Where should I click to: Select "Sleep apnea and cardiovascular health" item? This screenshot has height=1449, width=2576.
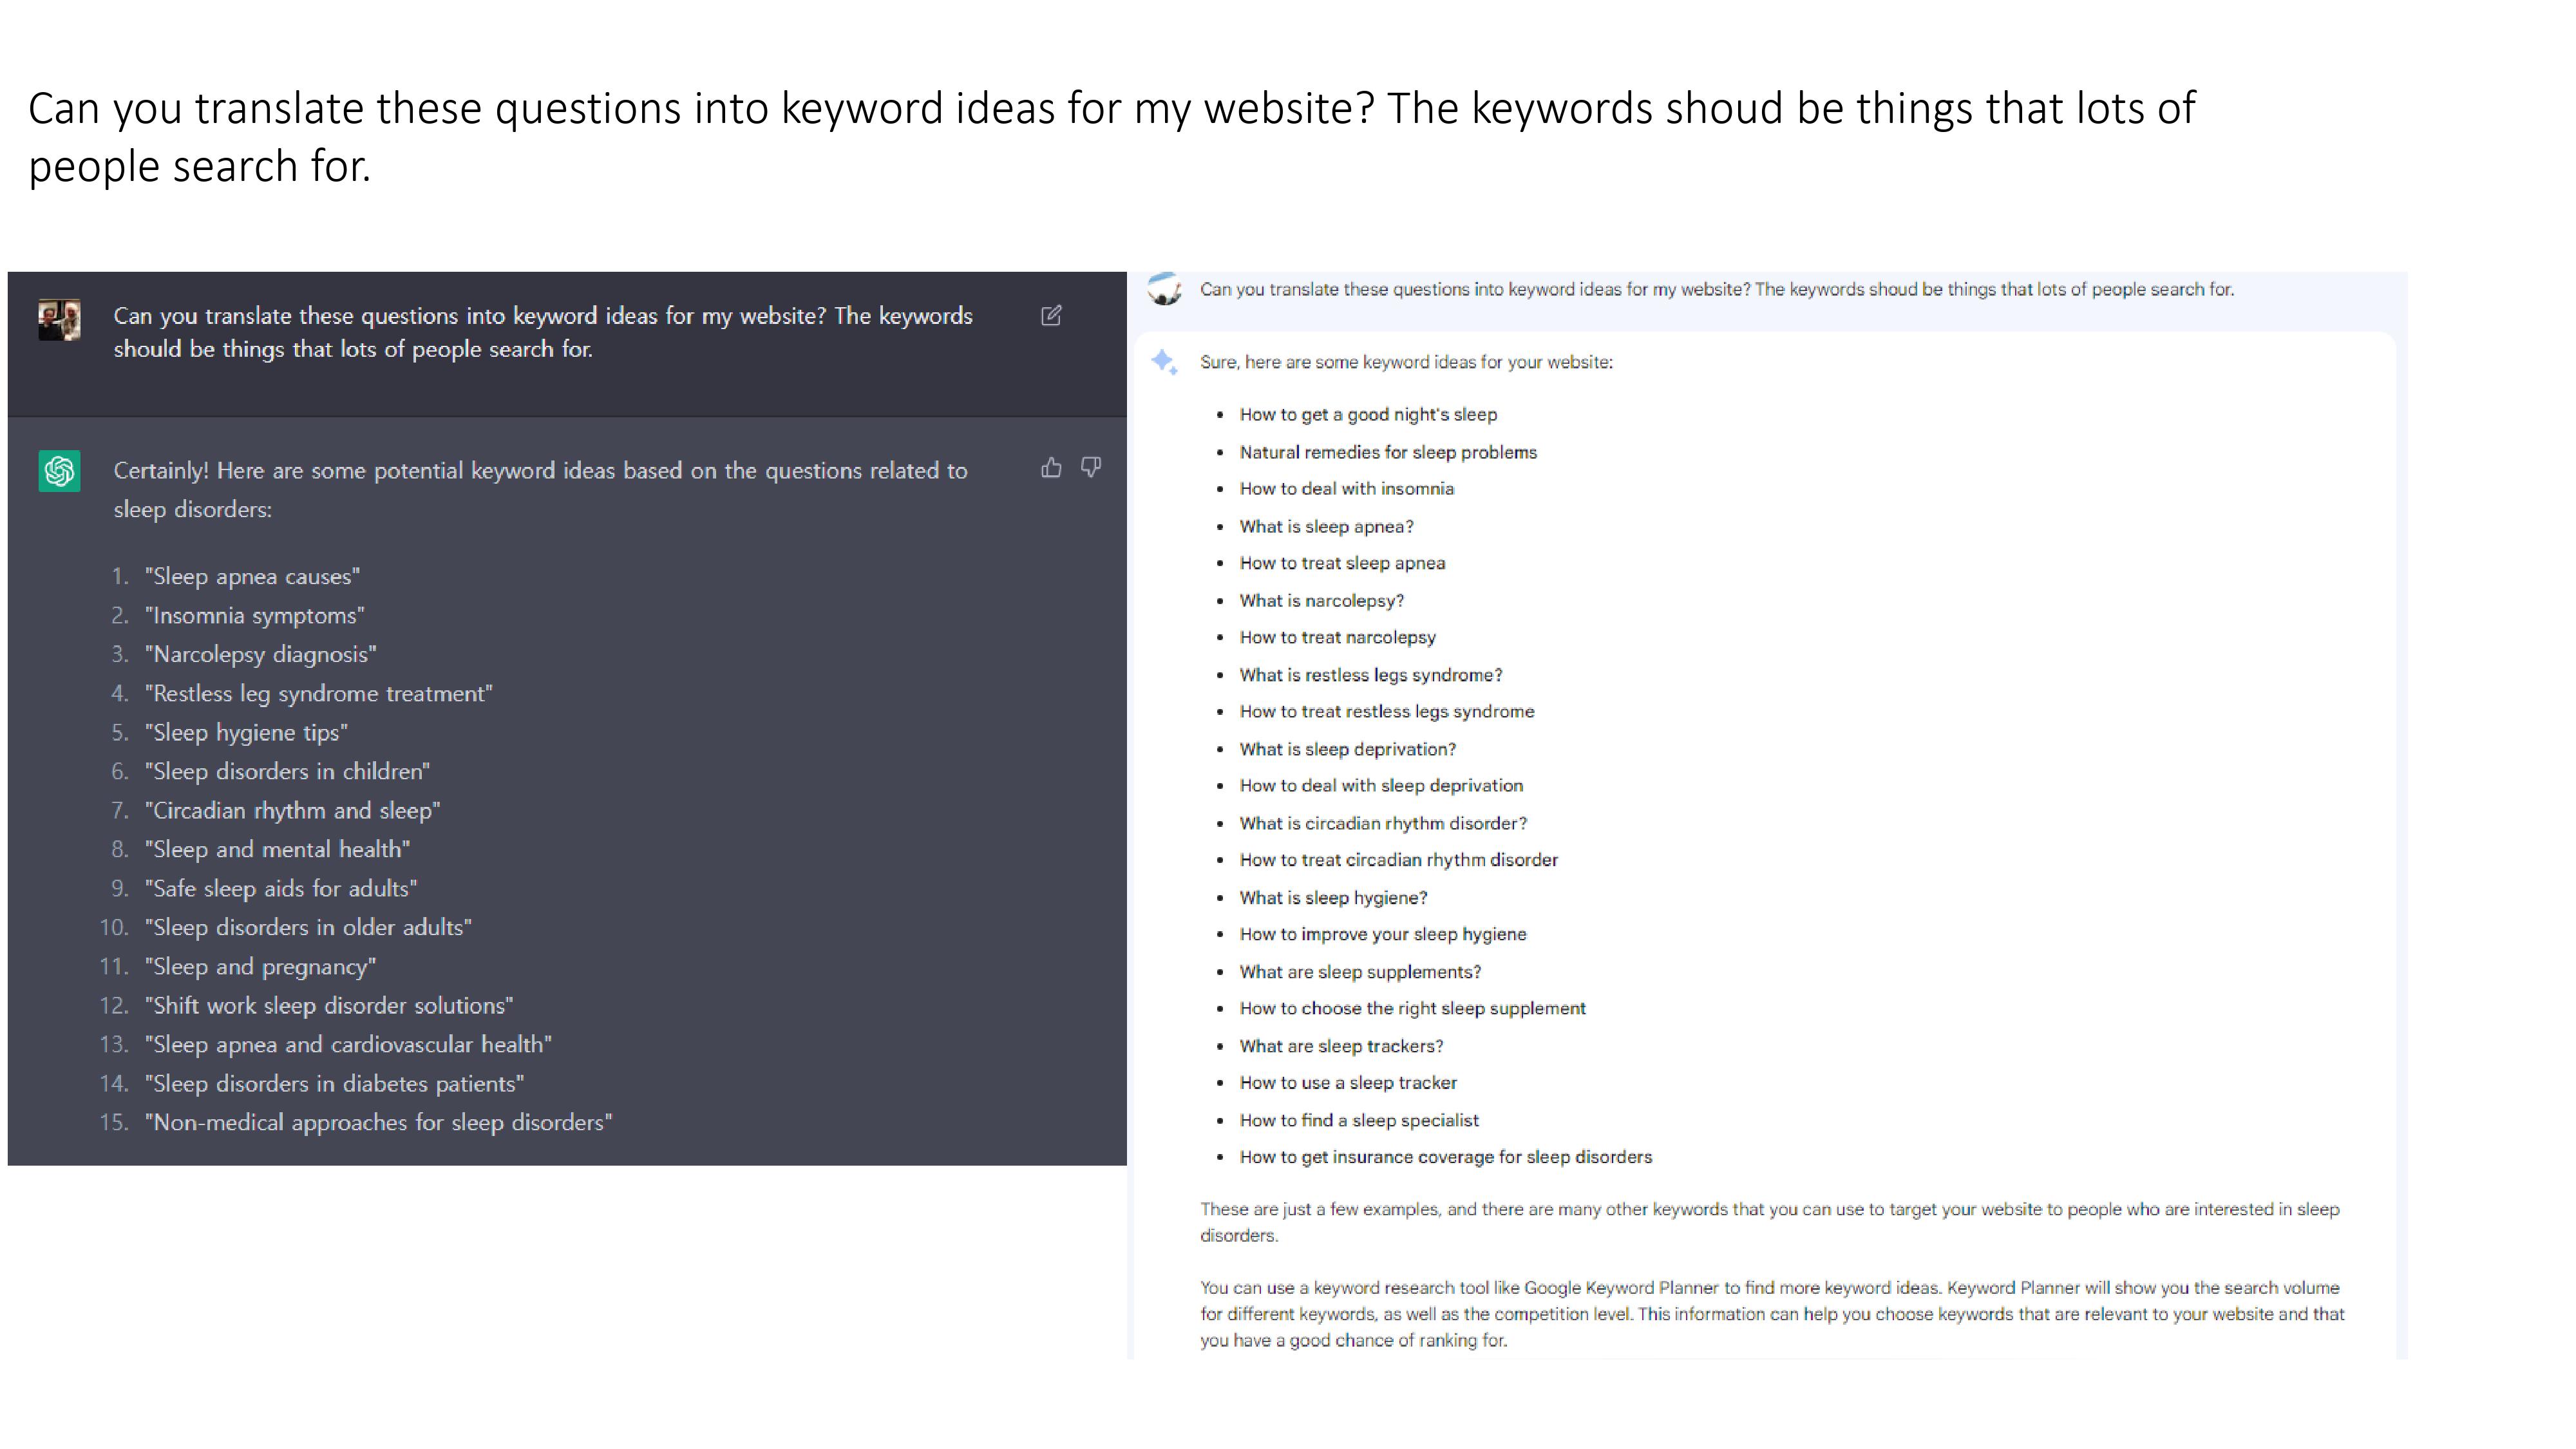[348, 1045]
